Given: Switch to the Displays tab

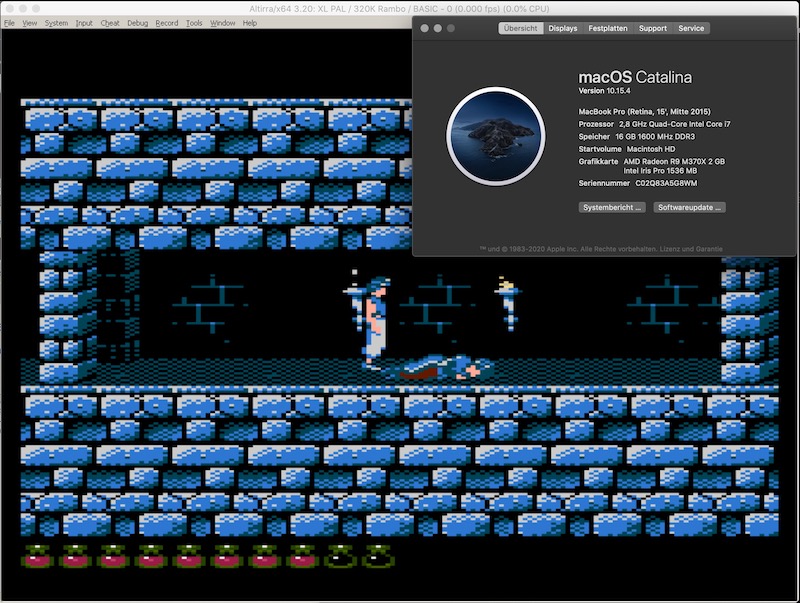Looking at the screenshot, I should pos(563,29).
